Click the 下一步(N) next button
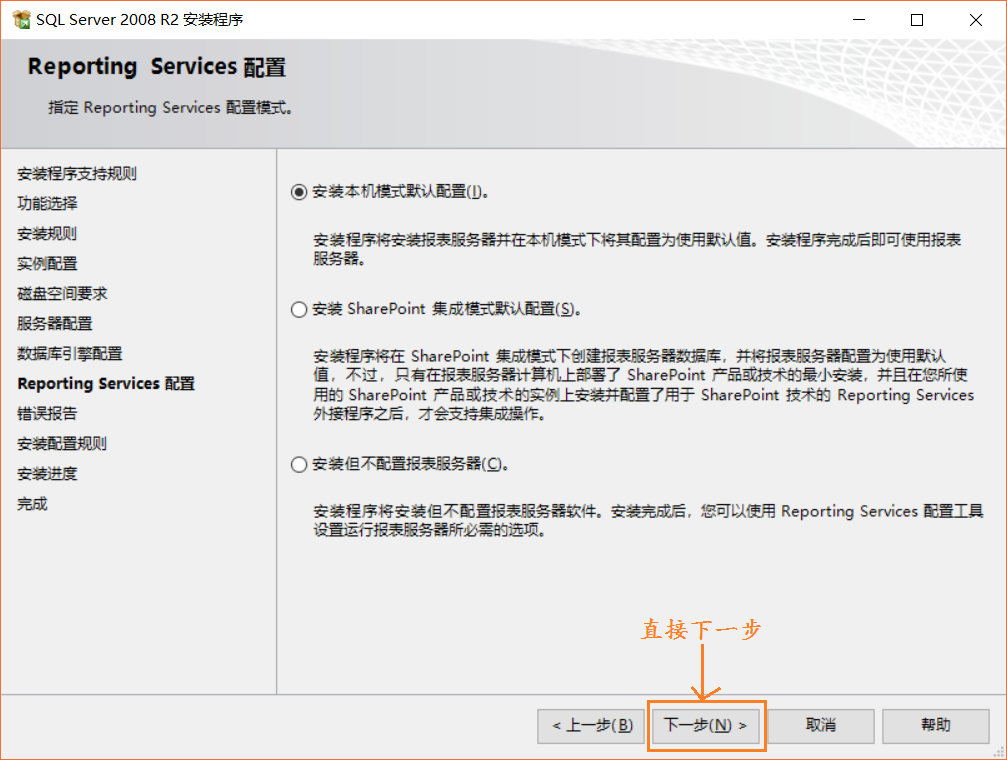Screen dimensions: 1007x760 tap(706, 725)
